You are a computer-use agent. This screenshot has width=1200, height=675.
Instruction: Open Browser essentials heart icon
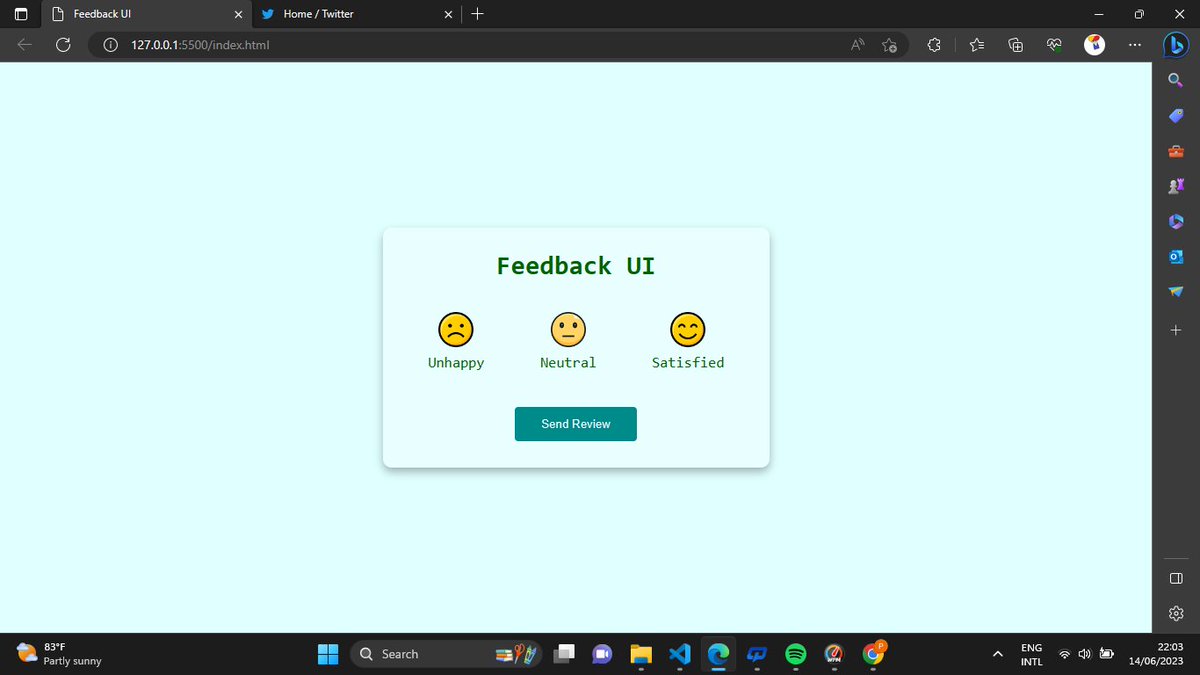pyautogui.click(x=1054, y=44)
